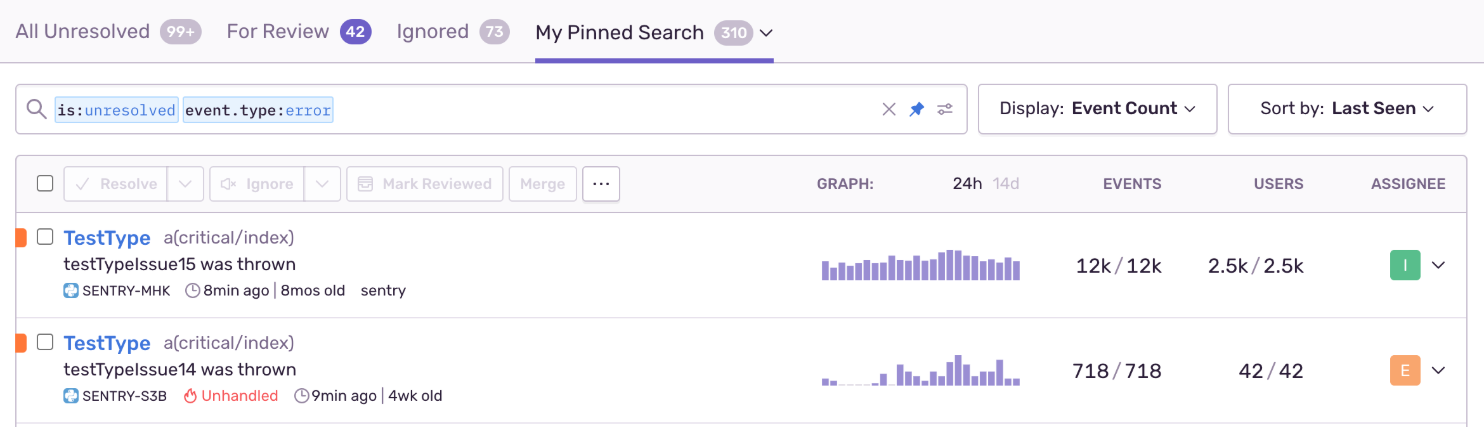Screen dimensions: 1484x427
Task: Open search filter settings sliders icon
Action: pos(945,109)
